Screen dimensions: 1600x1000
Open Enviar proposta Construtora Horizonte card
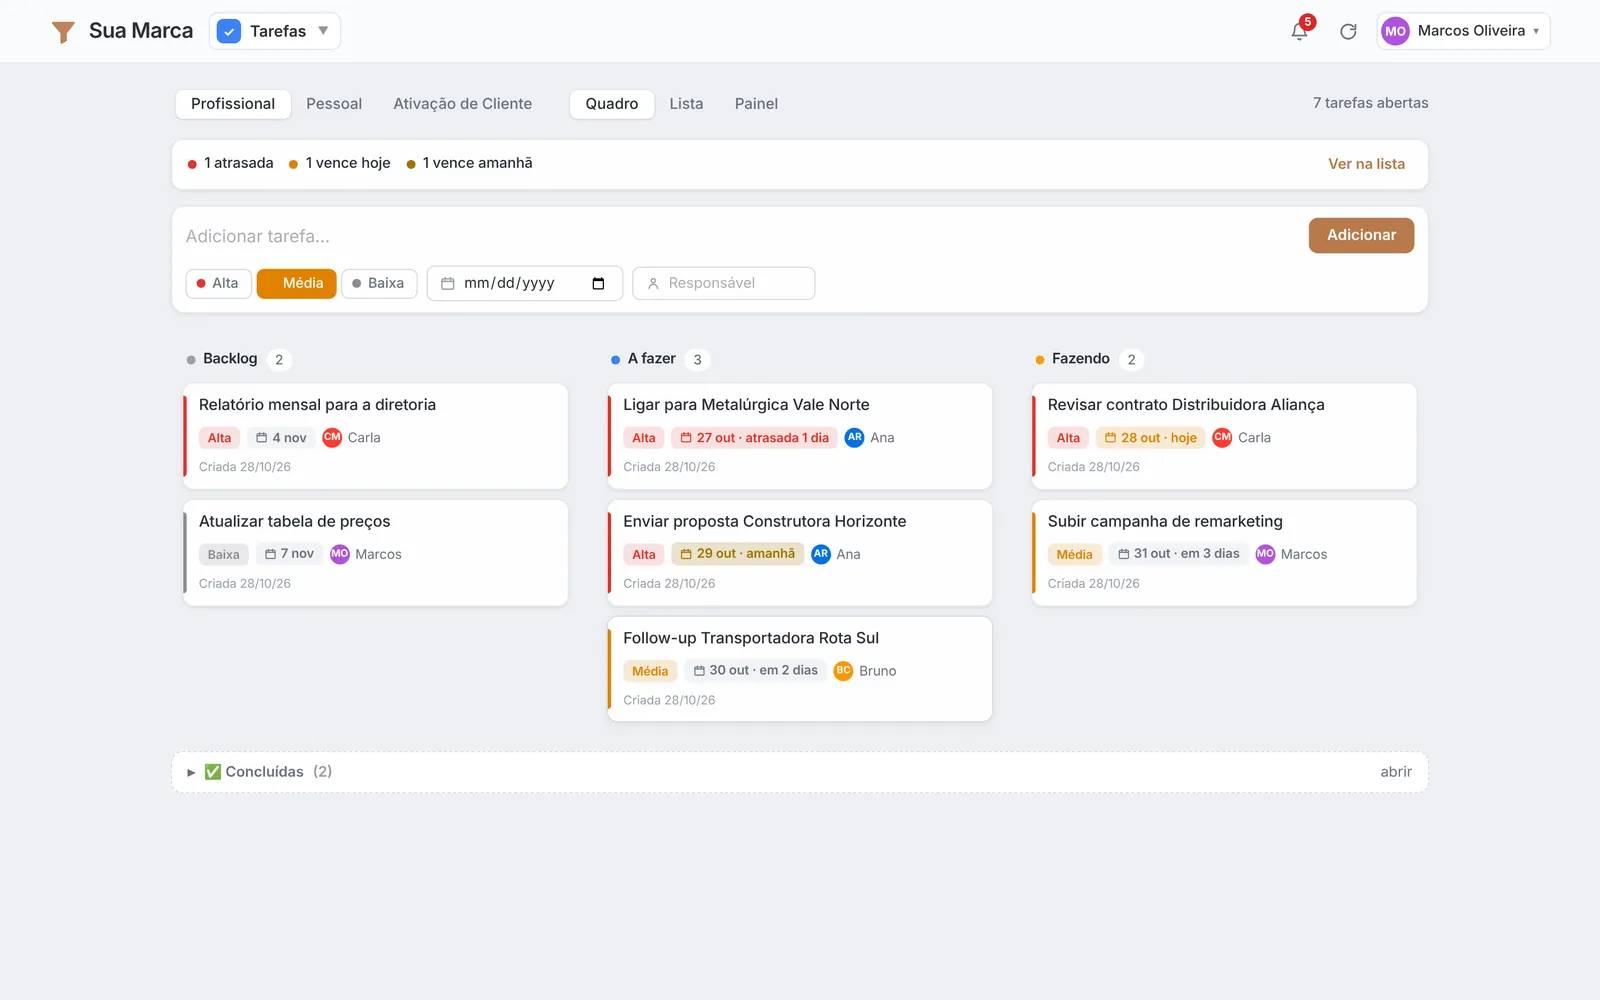(800, 553)
